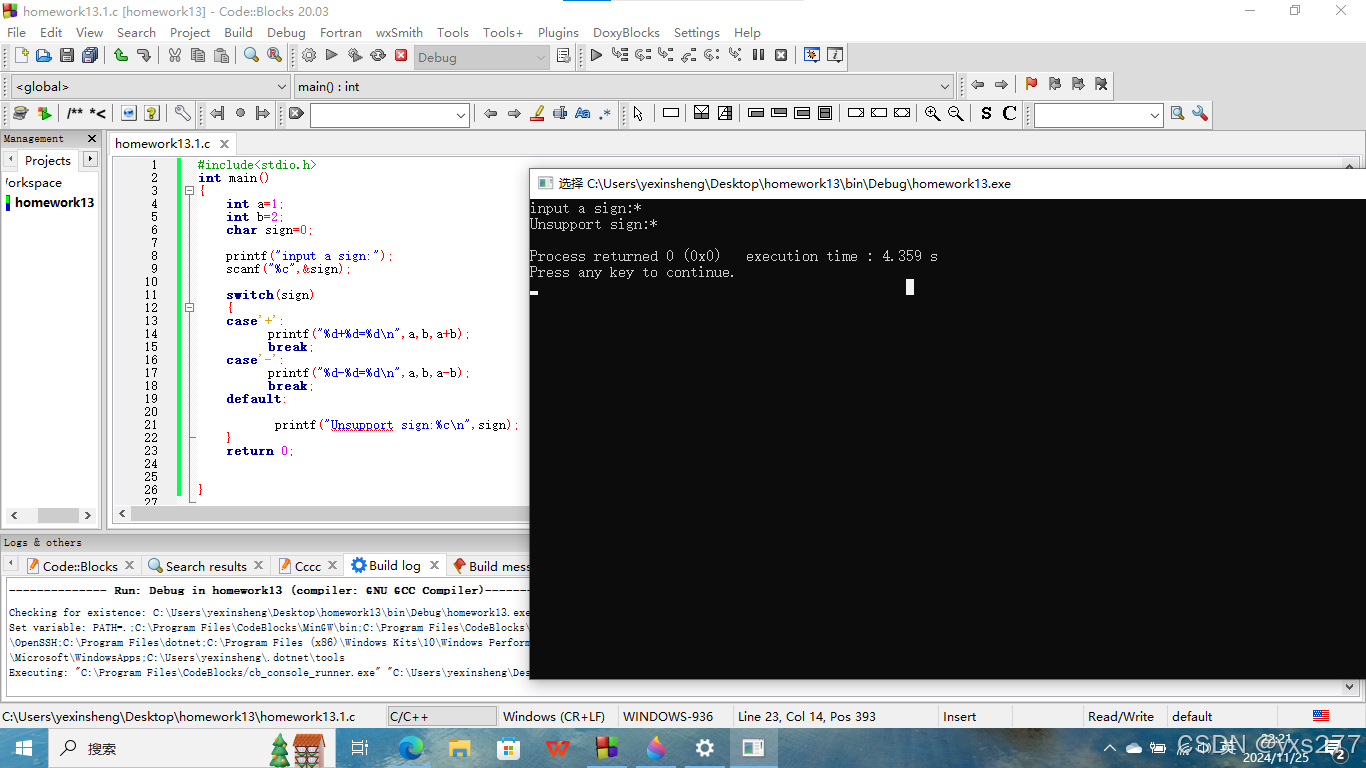Open the main() : int function dropdown
Viewport: 1366px width, 768px height.
coord(624,86)
